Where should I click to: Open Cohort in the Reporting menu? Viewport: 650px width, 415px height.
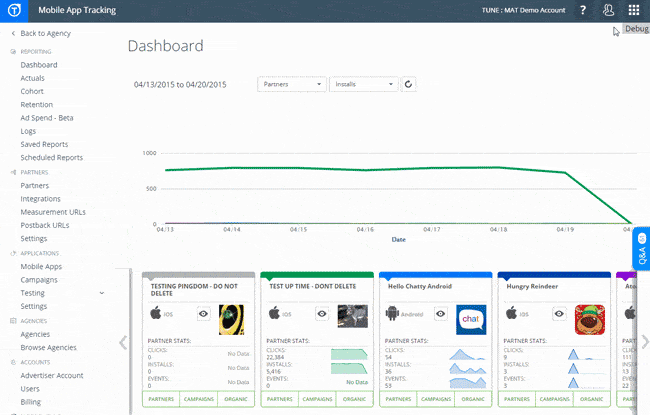(x=32, y=91)
